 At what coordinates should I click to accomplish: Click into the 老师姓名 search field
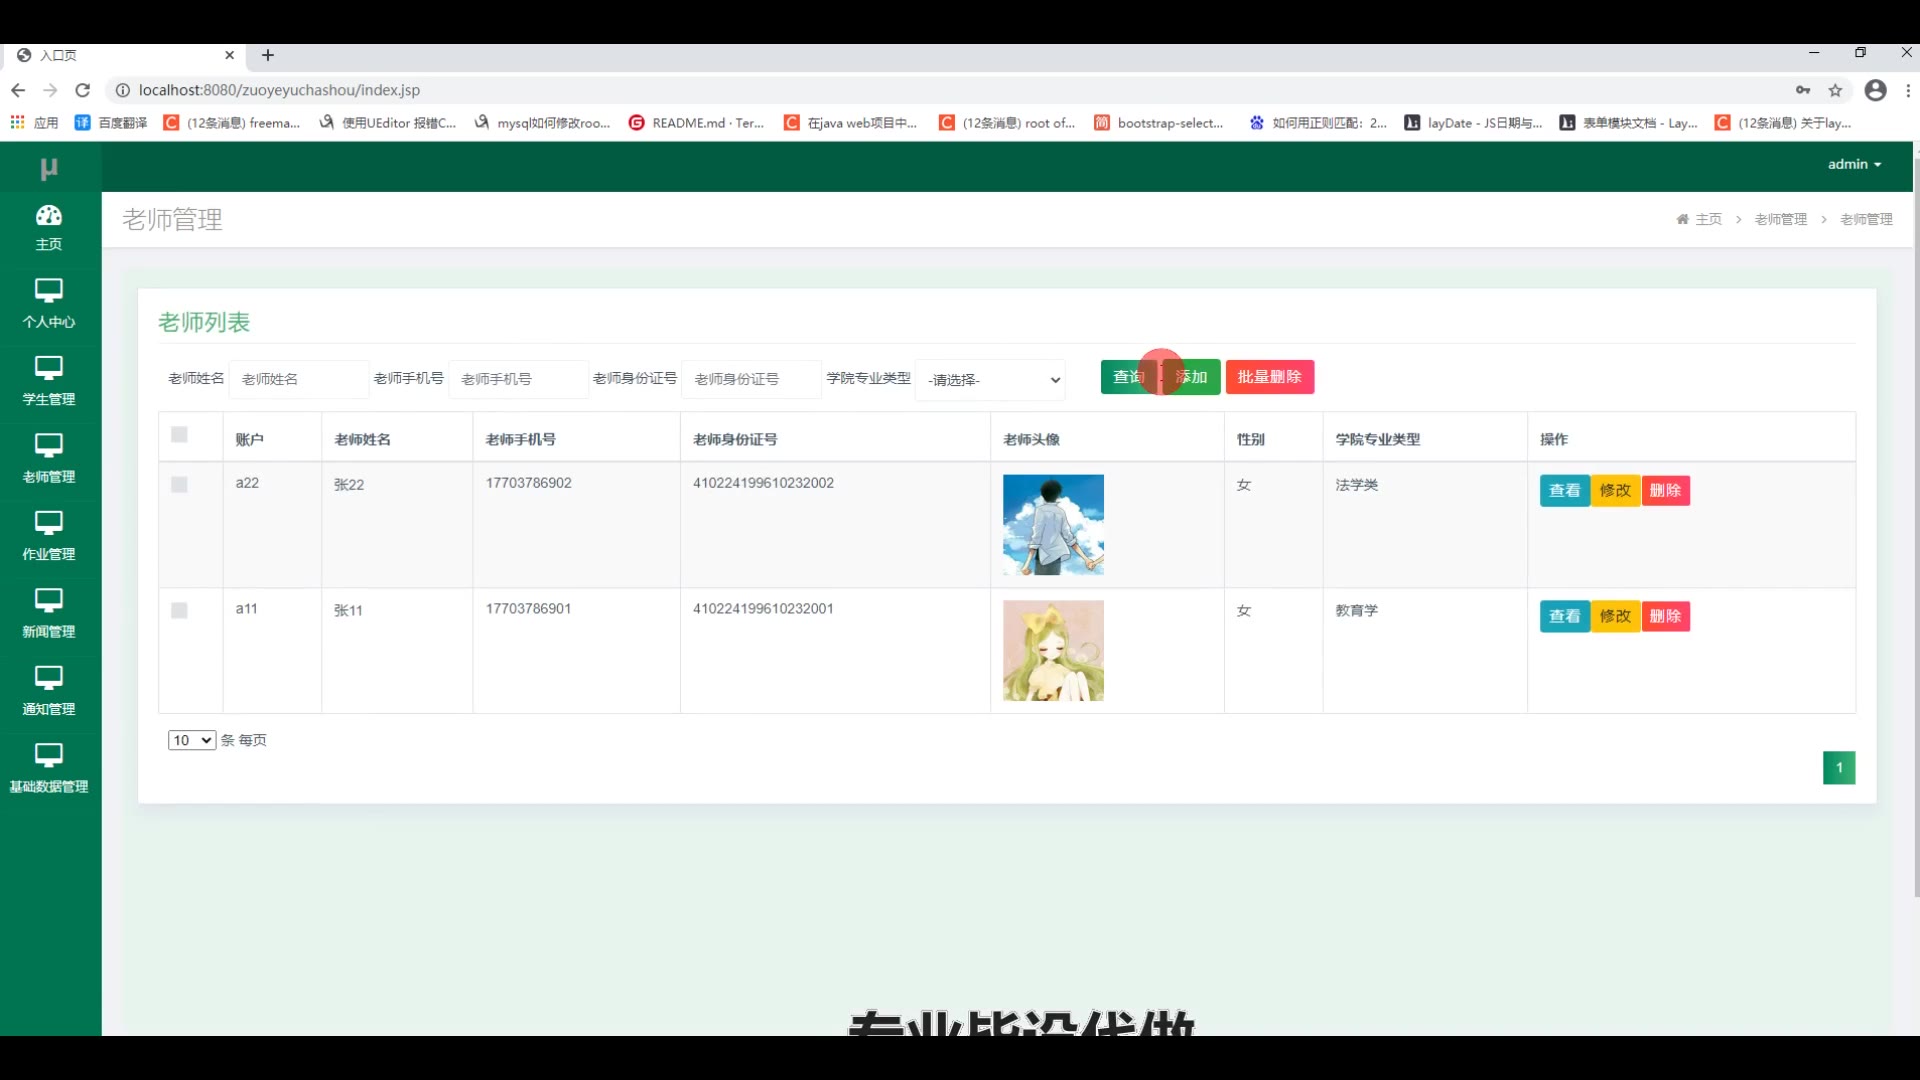pyautogui.click(x=299, y=379)
